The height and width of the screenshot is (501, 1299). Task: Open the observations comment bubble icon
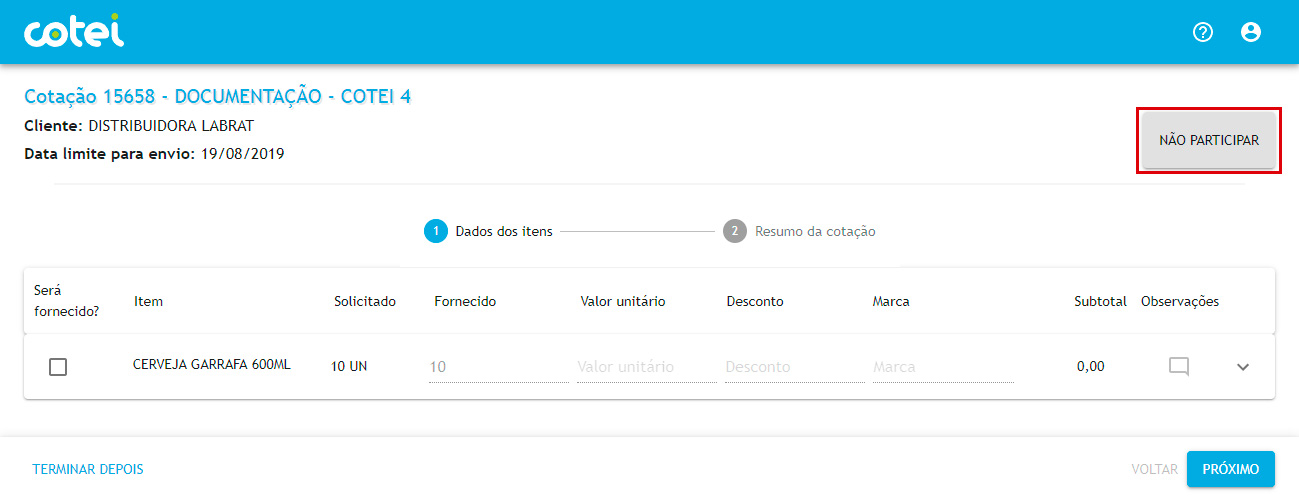(1179, 366)
